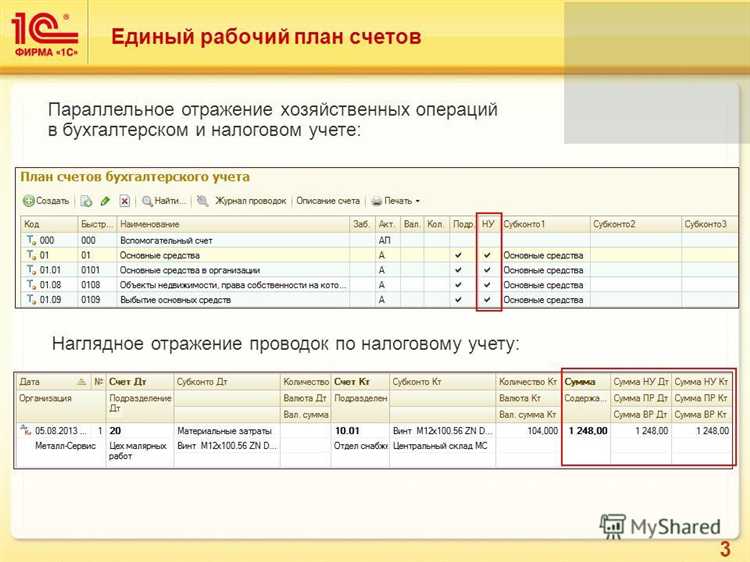Click the green pencil edit icon
The image size is (750, 562).
(x=104, y=200)
